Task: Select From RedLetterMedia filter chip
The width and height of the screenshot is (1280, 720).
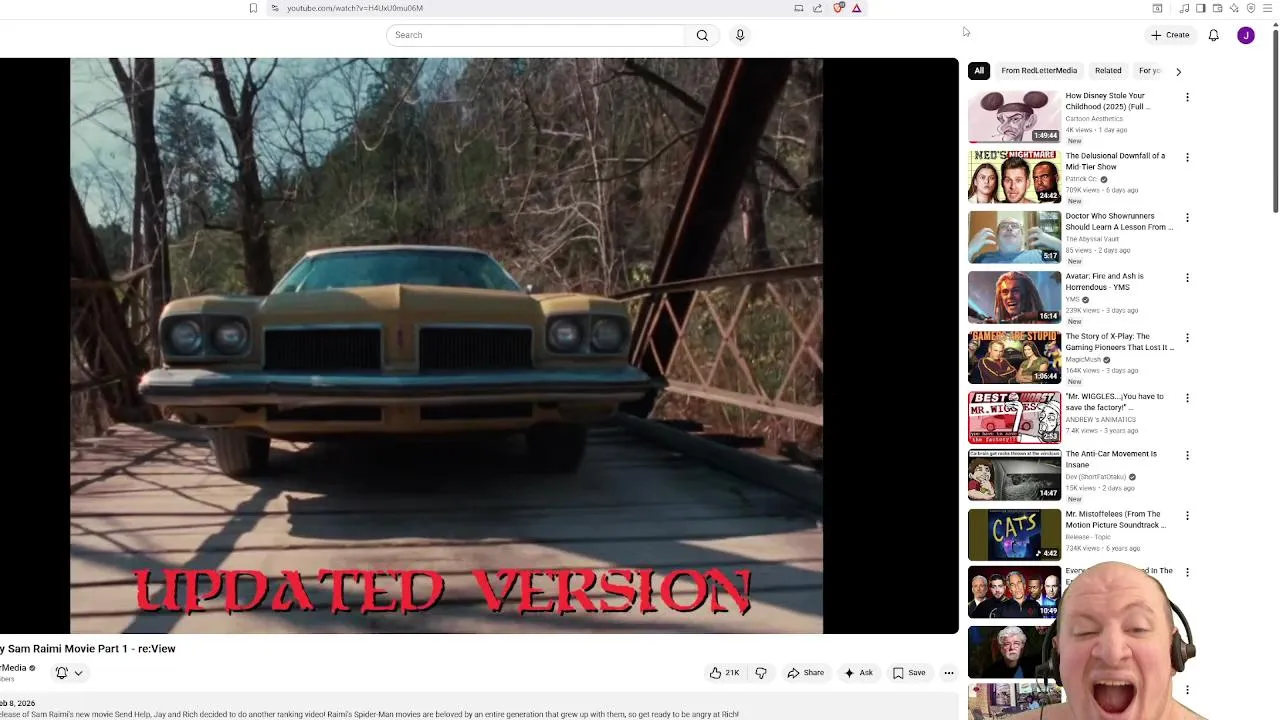Action: pyautogui.click(x=1039, y=71)
